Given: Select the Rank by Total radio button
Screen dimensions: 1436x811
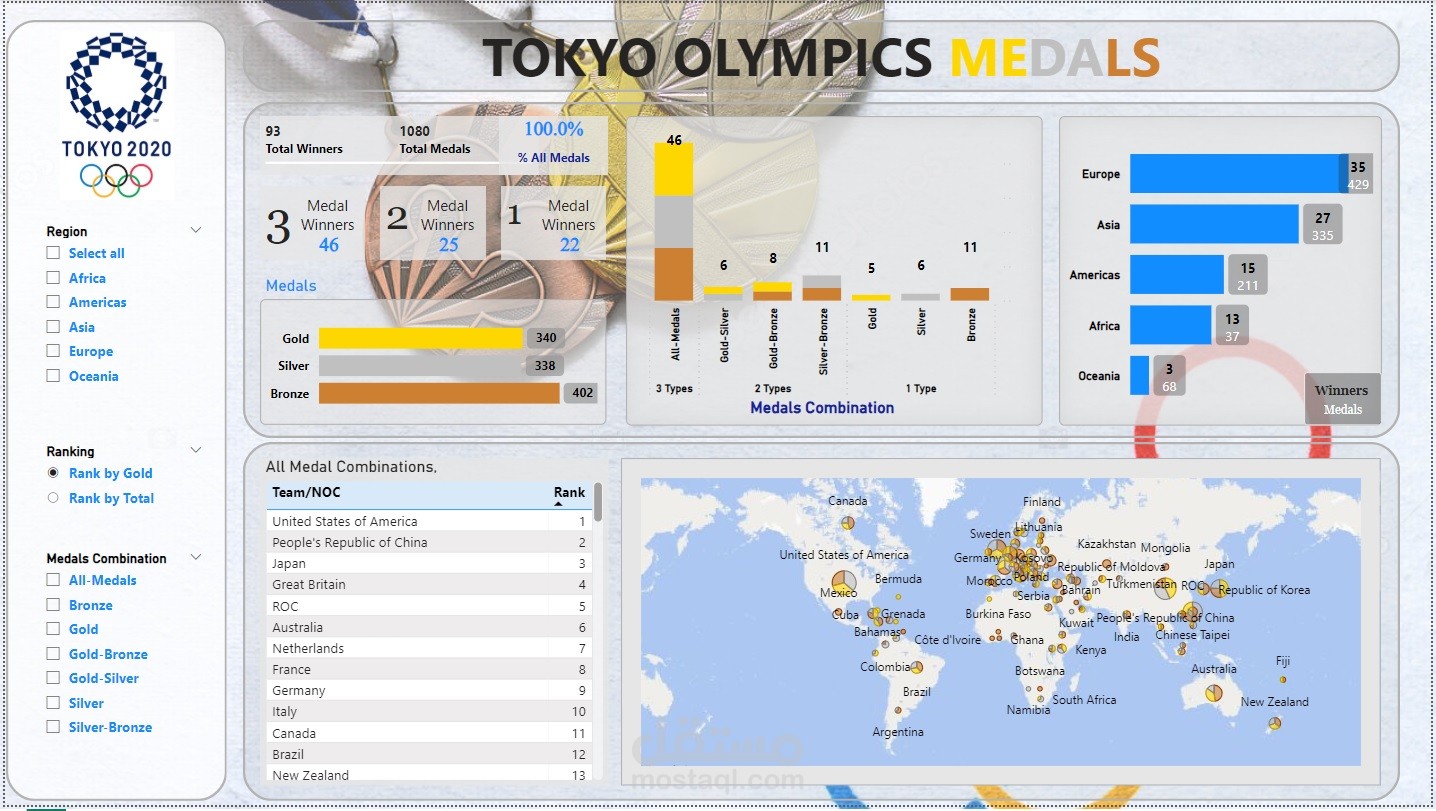Looking at the screenshot, I should pos(53,497).
